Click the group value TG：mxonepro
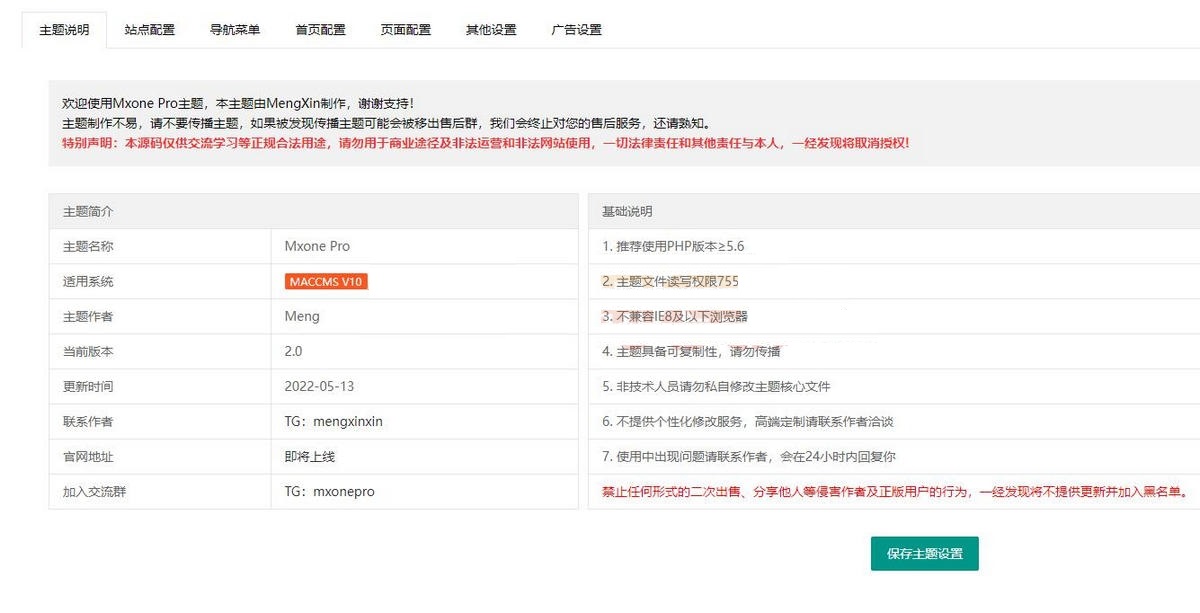This screenshot has height=613, width=1200. 329,491
